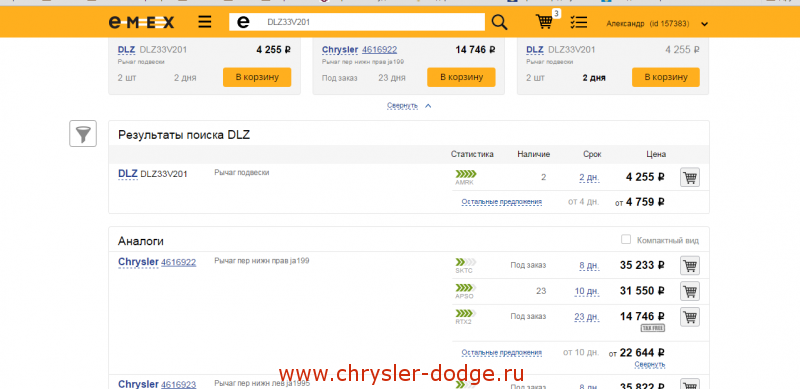Expand the Александр account dropdown

[705, 24]
